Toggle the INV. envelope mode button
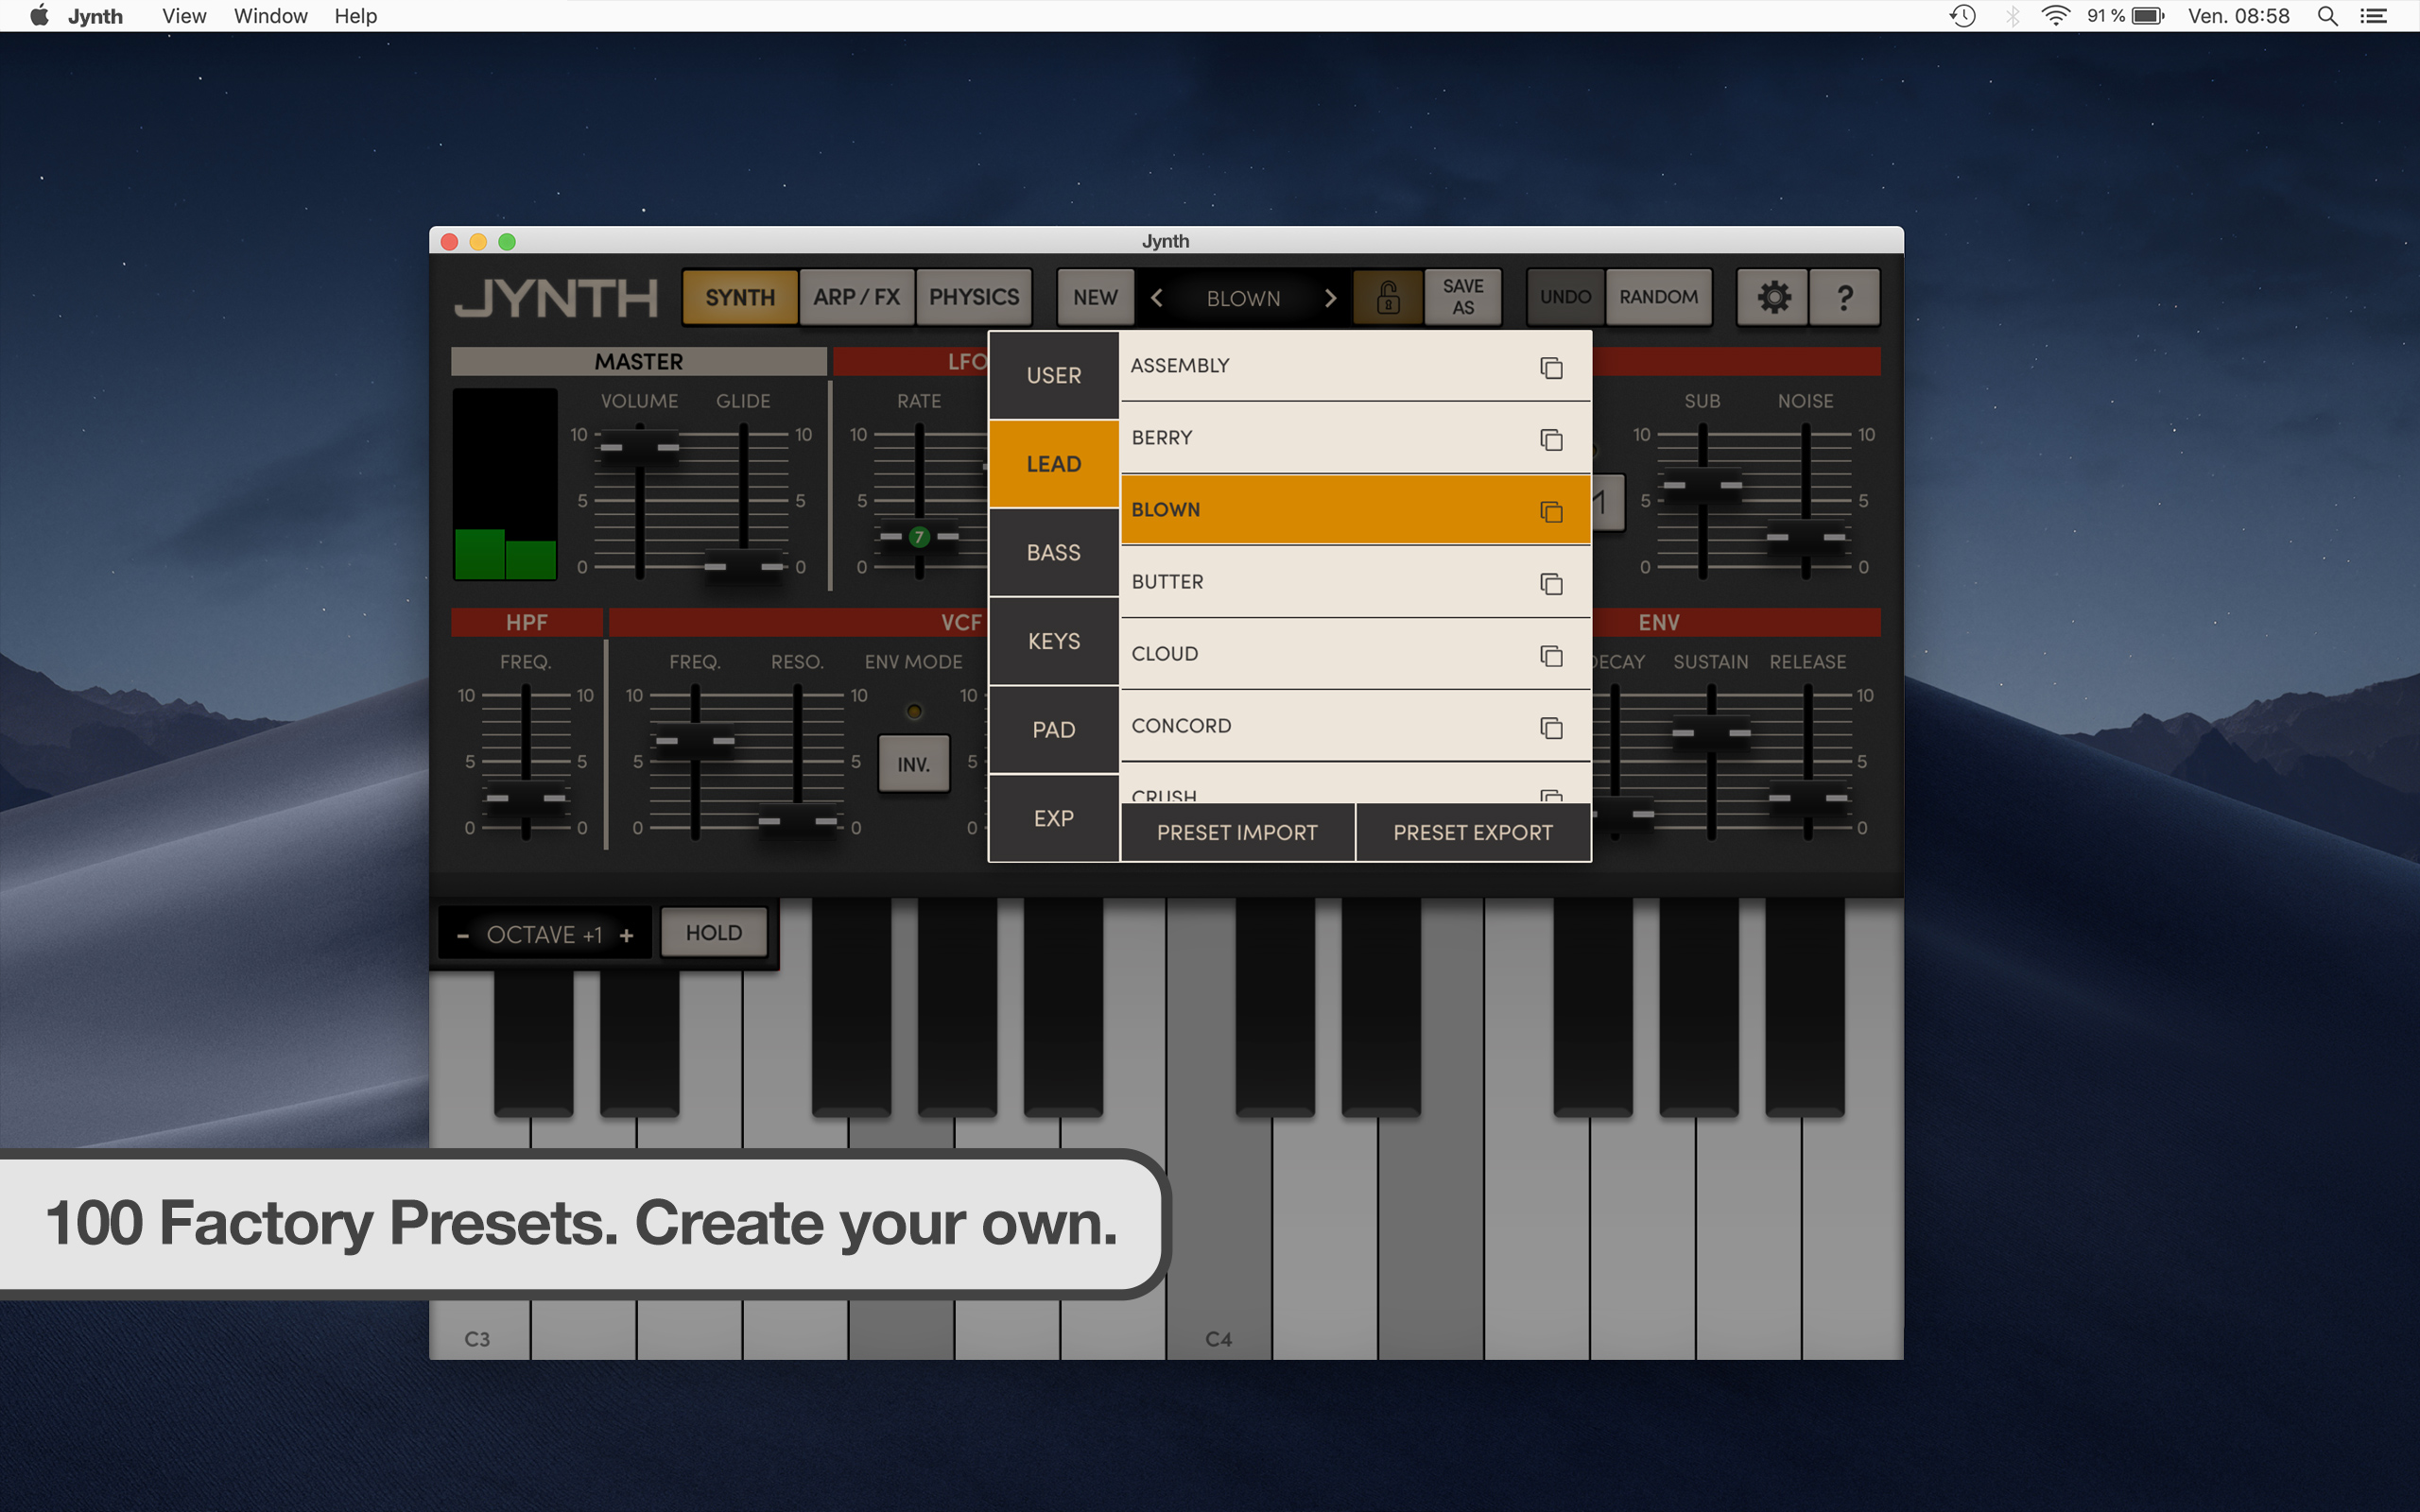 [x=913, y=764]
